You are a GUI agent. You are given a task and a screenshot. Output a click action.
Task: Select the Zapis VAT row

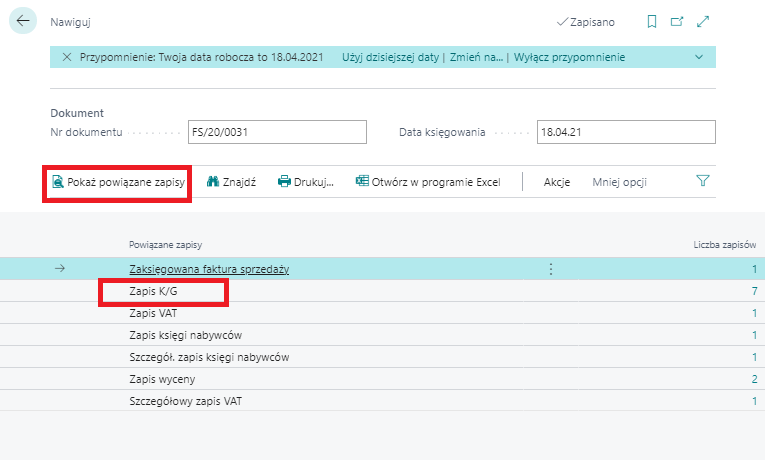pyautogui.click(x=382, y=313)
